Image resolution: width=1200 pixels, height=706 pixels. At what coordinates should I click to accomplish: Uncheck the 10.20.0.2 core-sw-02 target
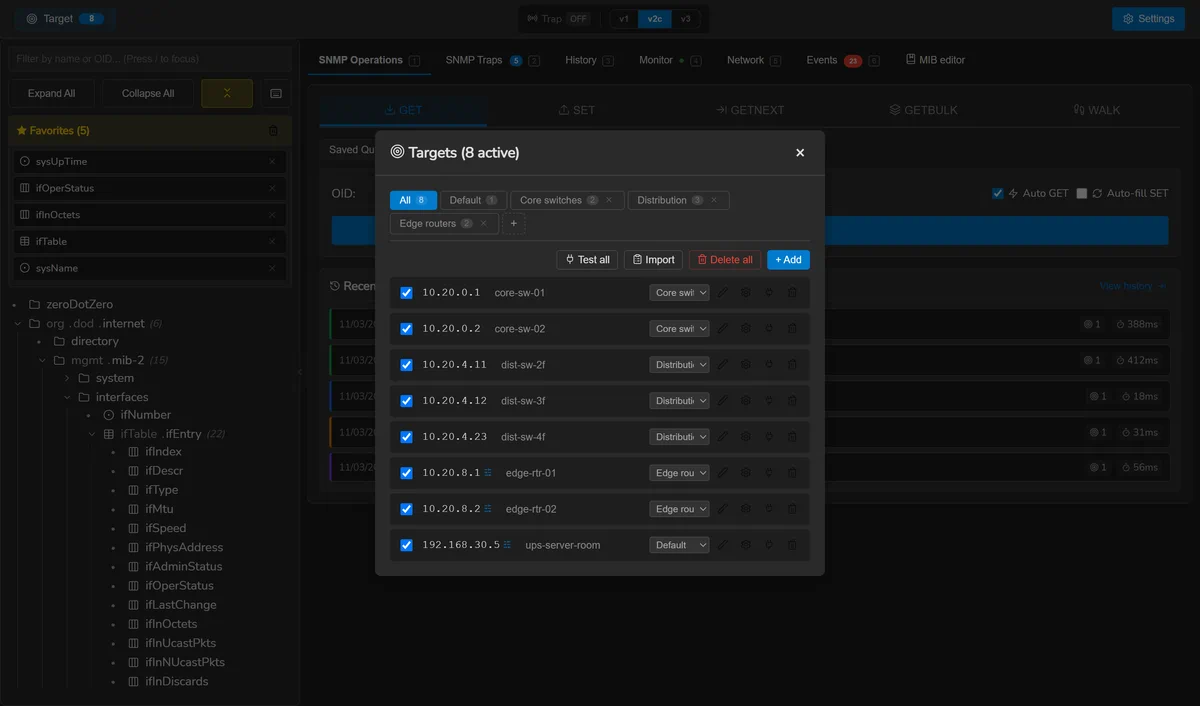406,329
